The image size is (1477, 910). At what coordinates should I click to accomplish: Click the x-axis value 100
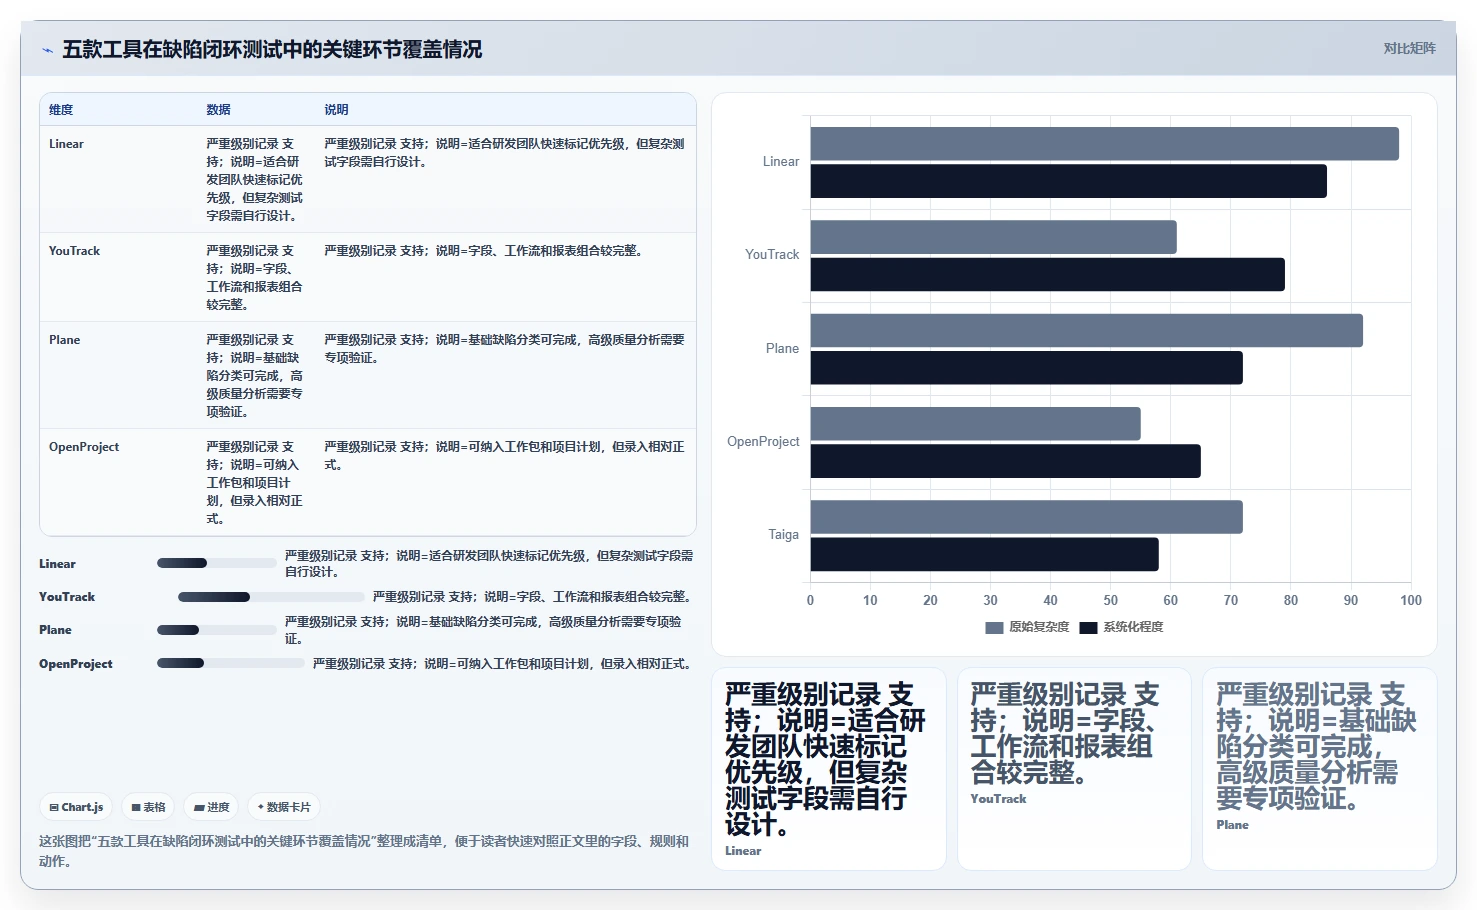[x=1411, y=600]
